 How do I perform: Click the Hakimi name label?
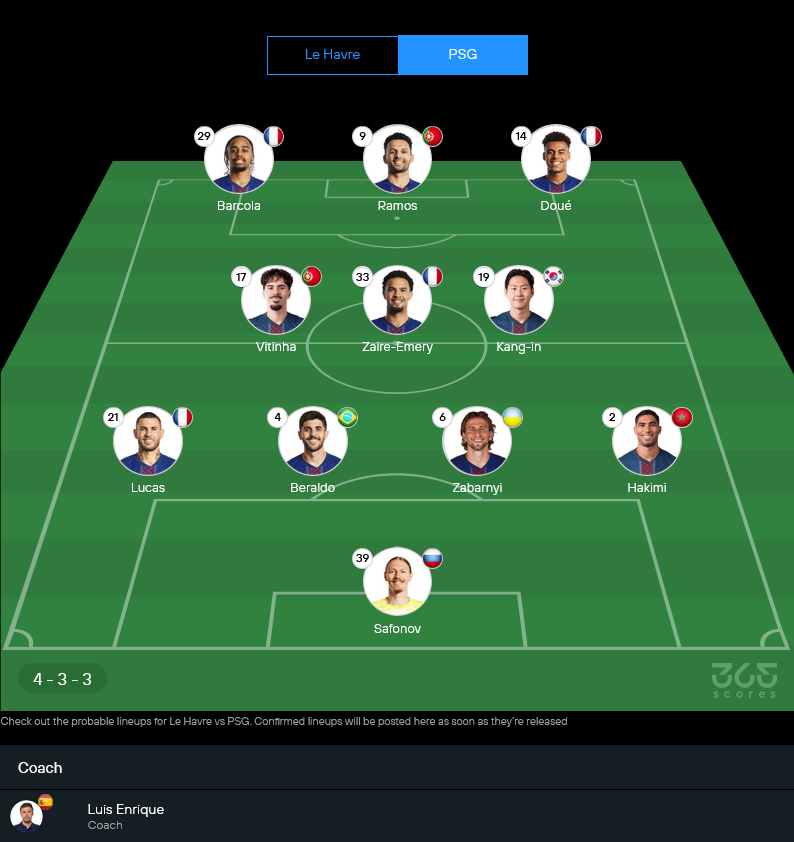tap(647, 488)
